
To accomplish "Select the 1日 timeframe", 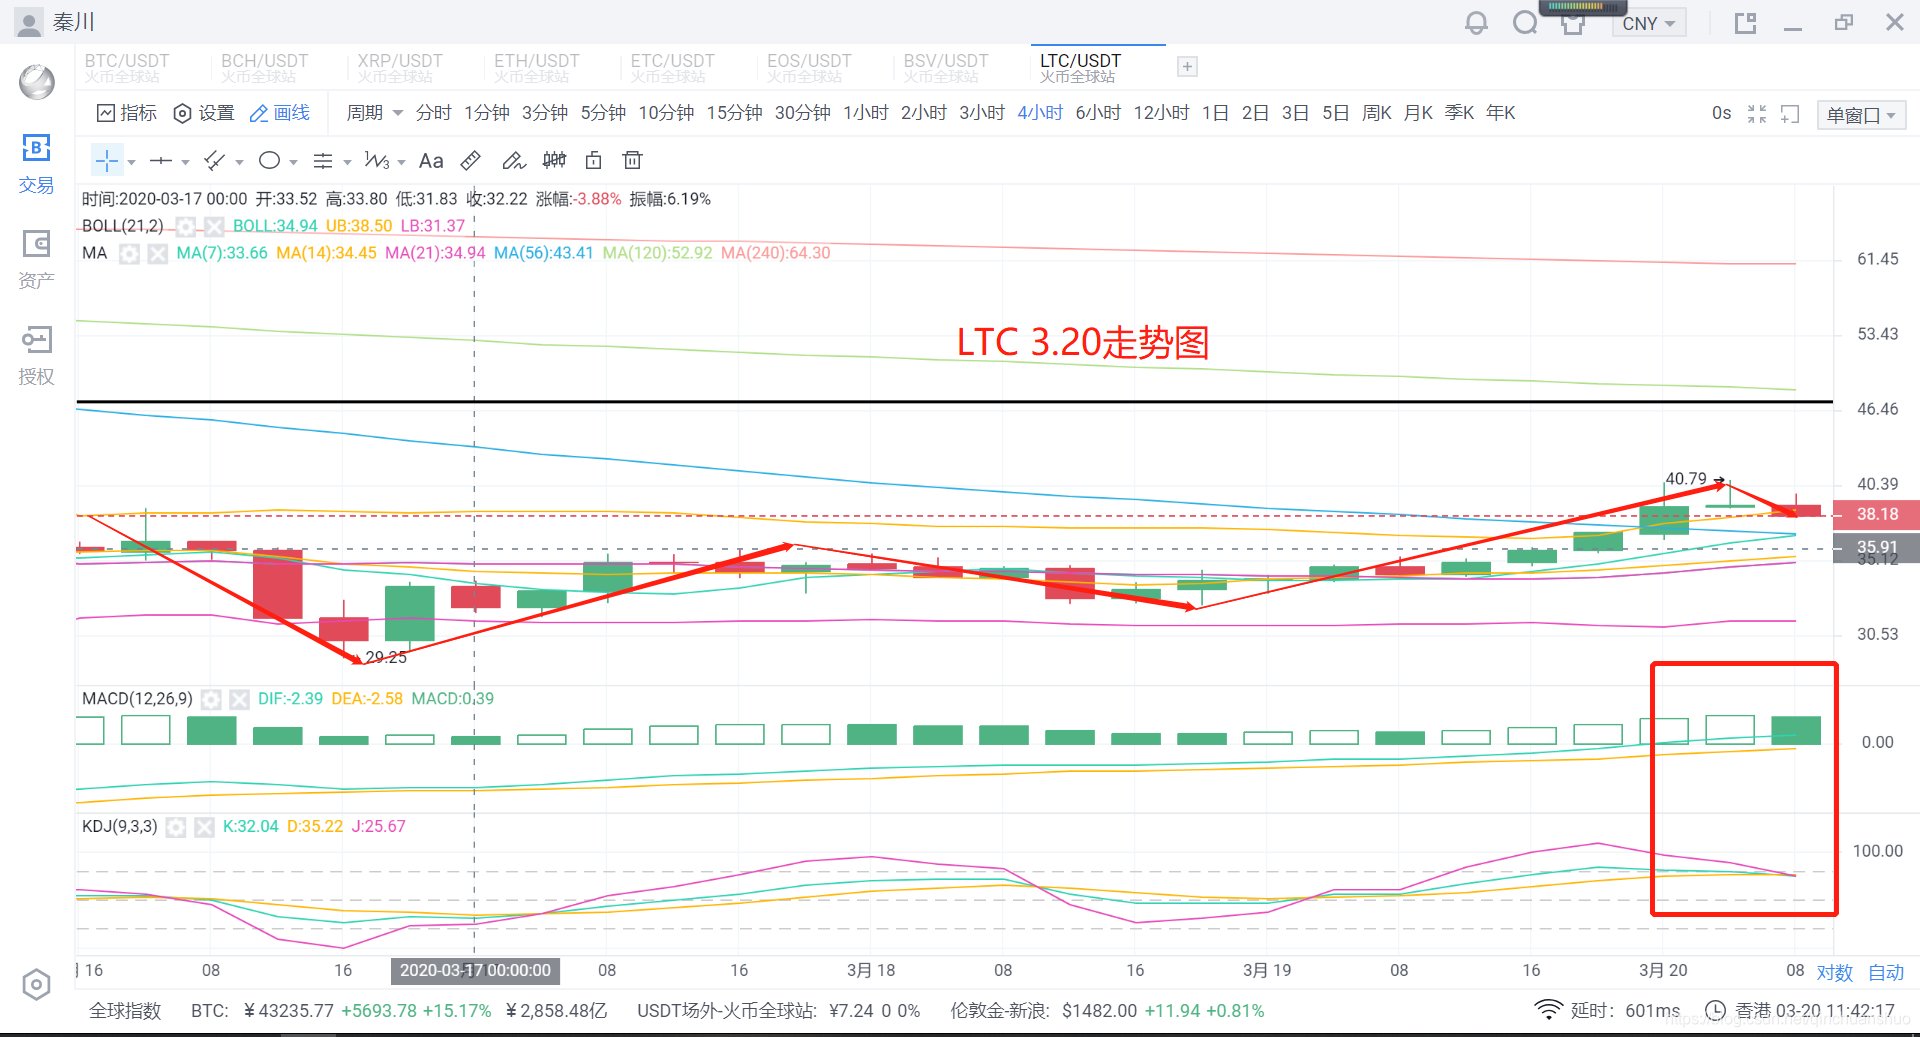I will pos(1215,113).
